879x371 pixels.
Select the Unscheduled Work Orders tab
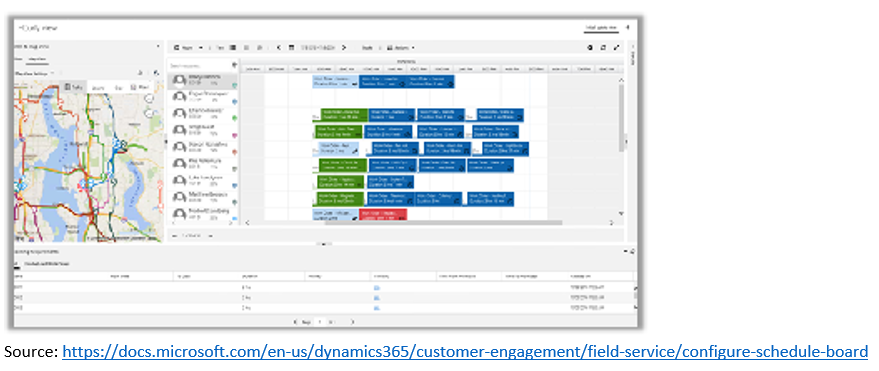(47, 263)
